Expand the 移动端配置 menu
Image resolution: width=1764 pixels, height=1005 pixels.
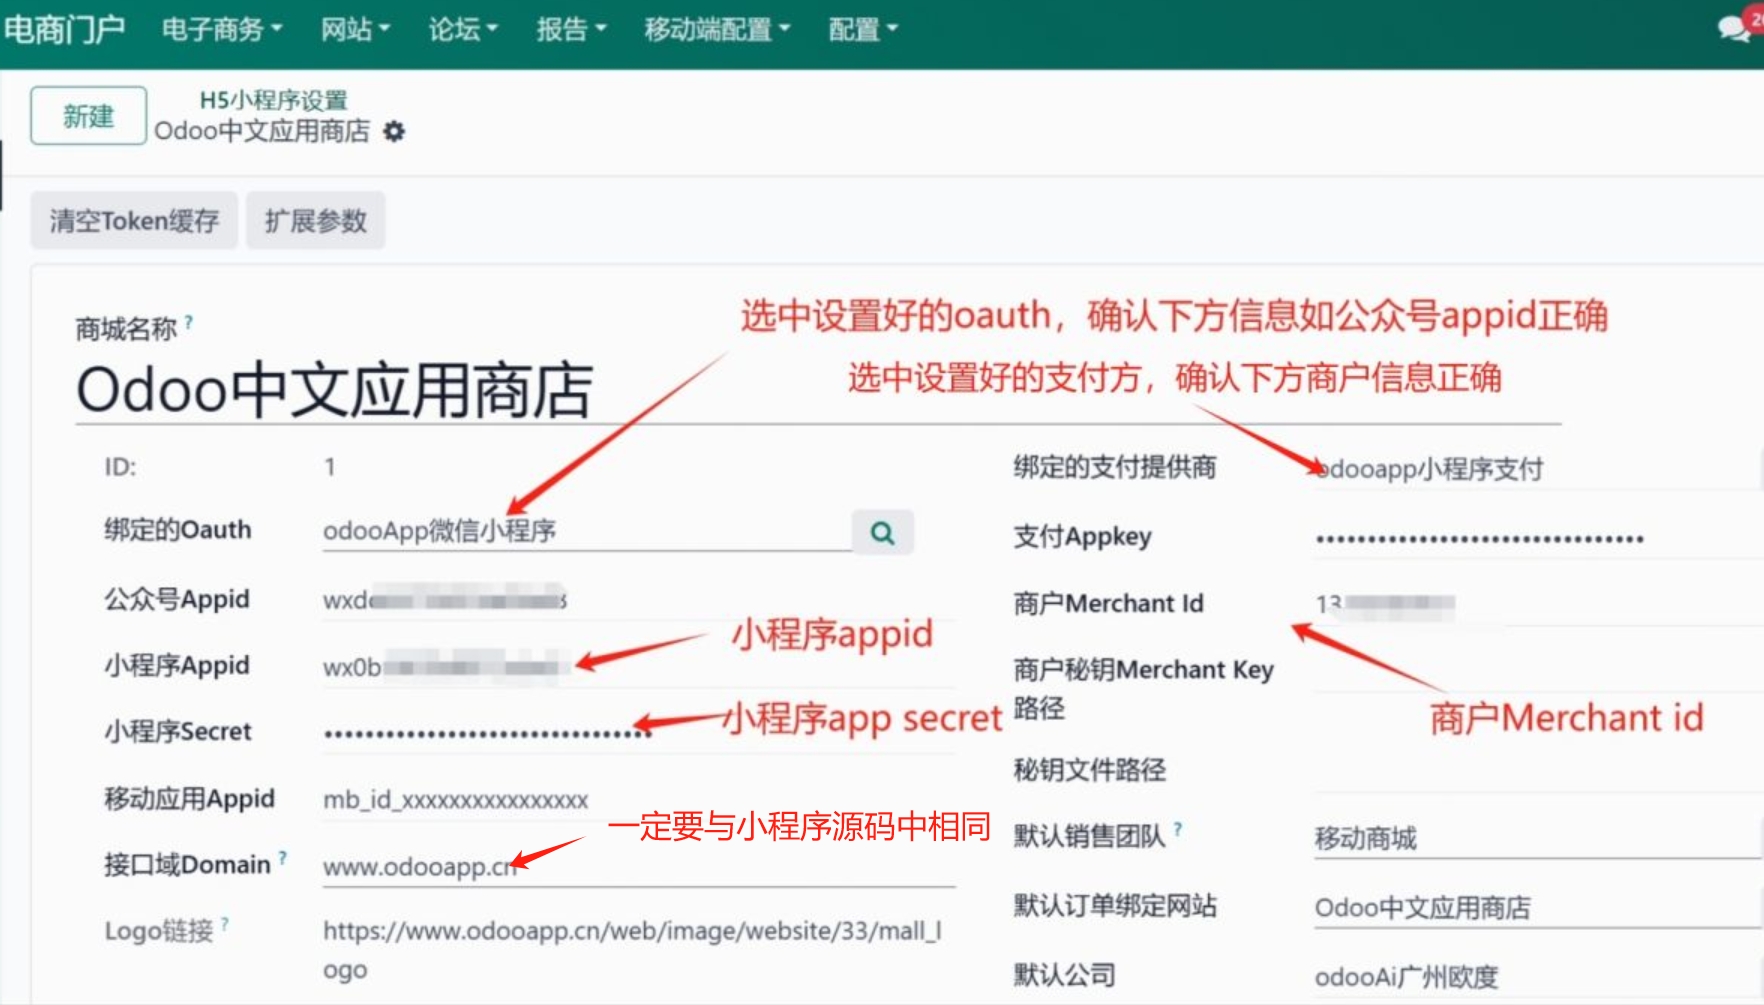pos(717,30)
